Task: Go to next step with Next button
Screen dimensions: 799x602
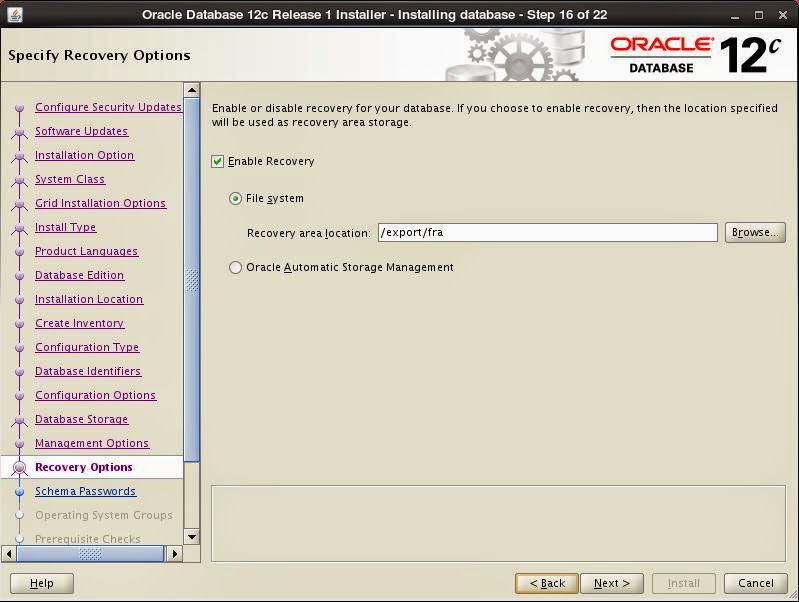Action: [x=611, y=583]
